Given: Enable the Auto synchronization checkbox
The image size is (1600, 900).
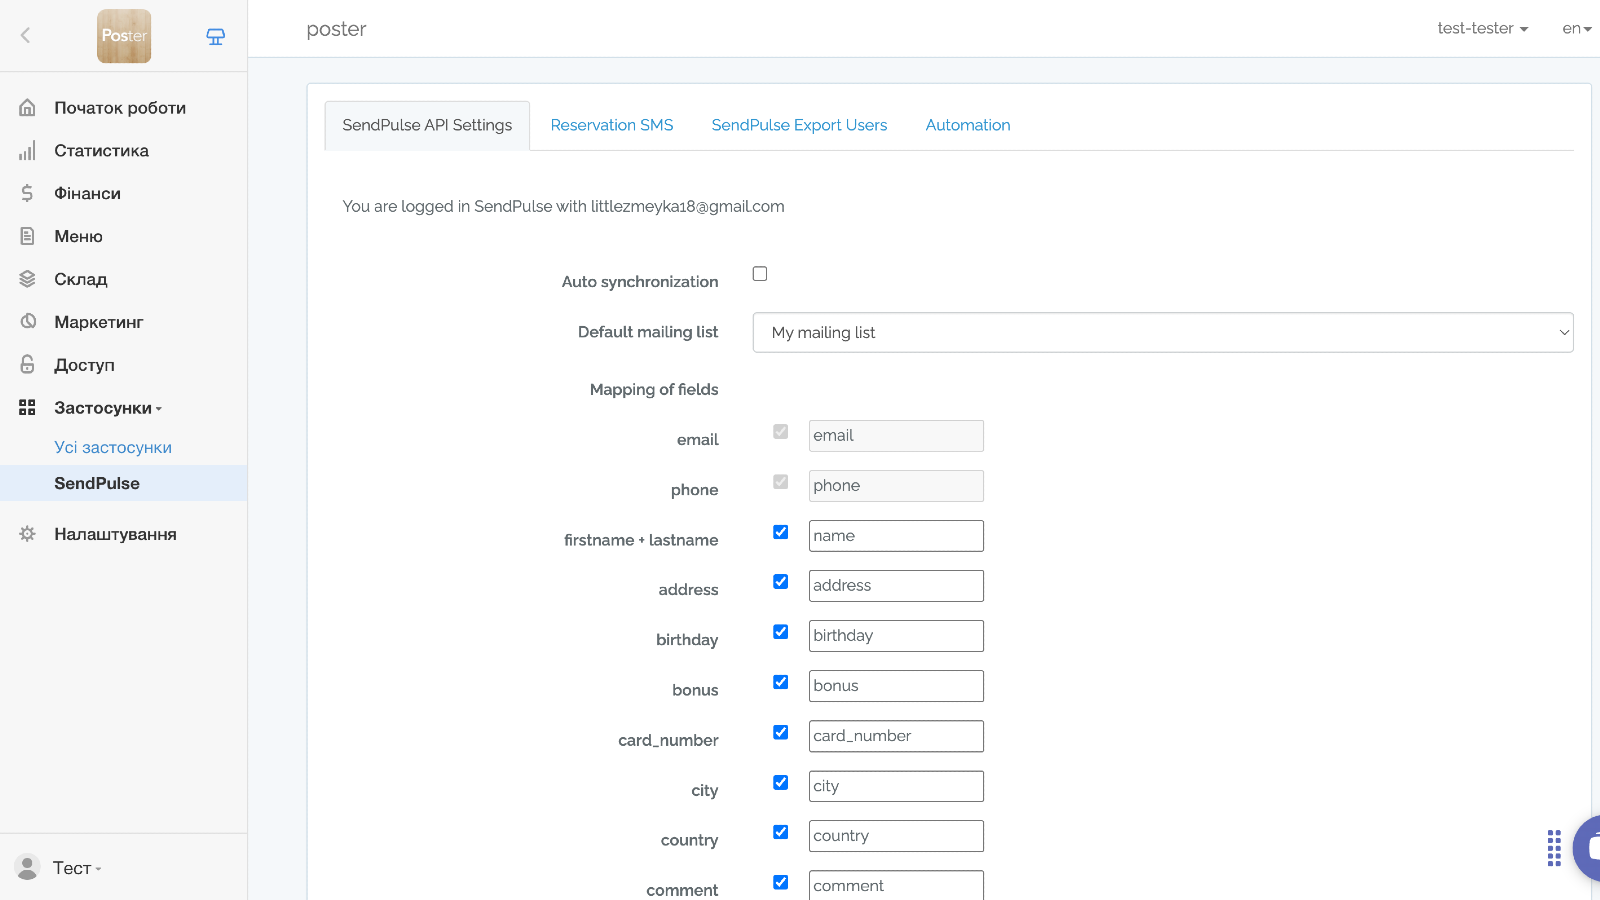Looking at the screenshot, I should click(760, 274).
